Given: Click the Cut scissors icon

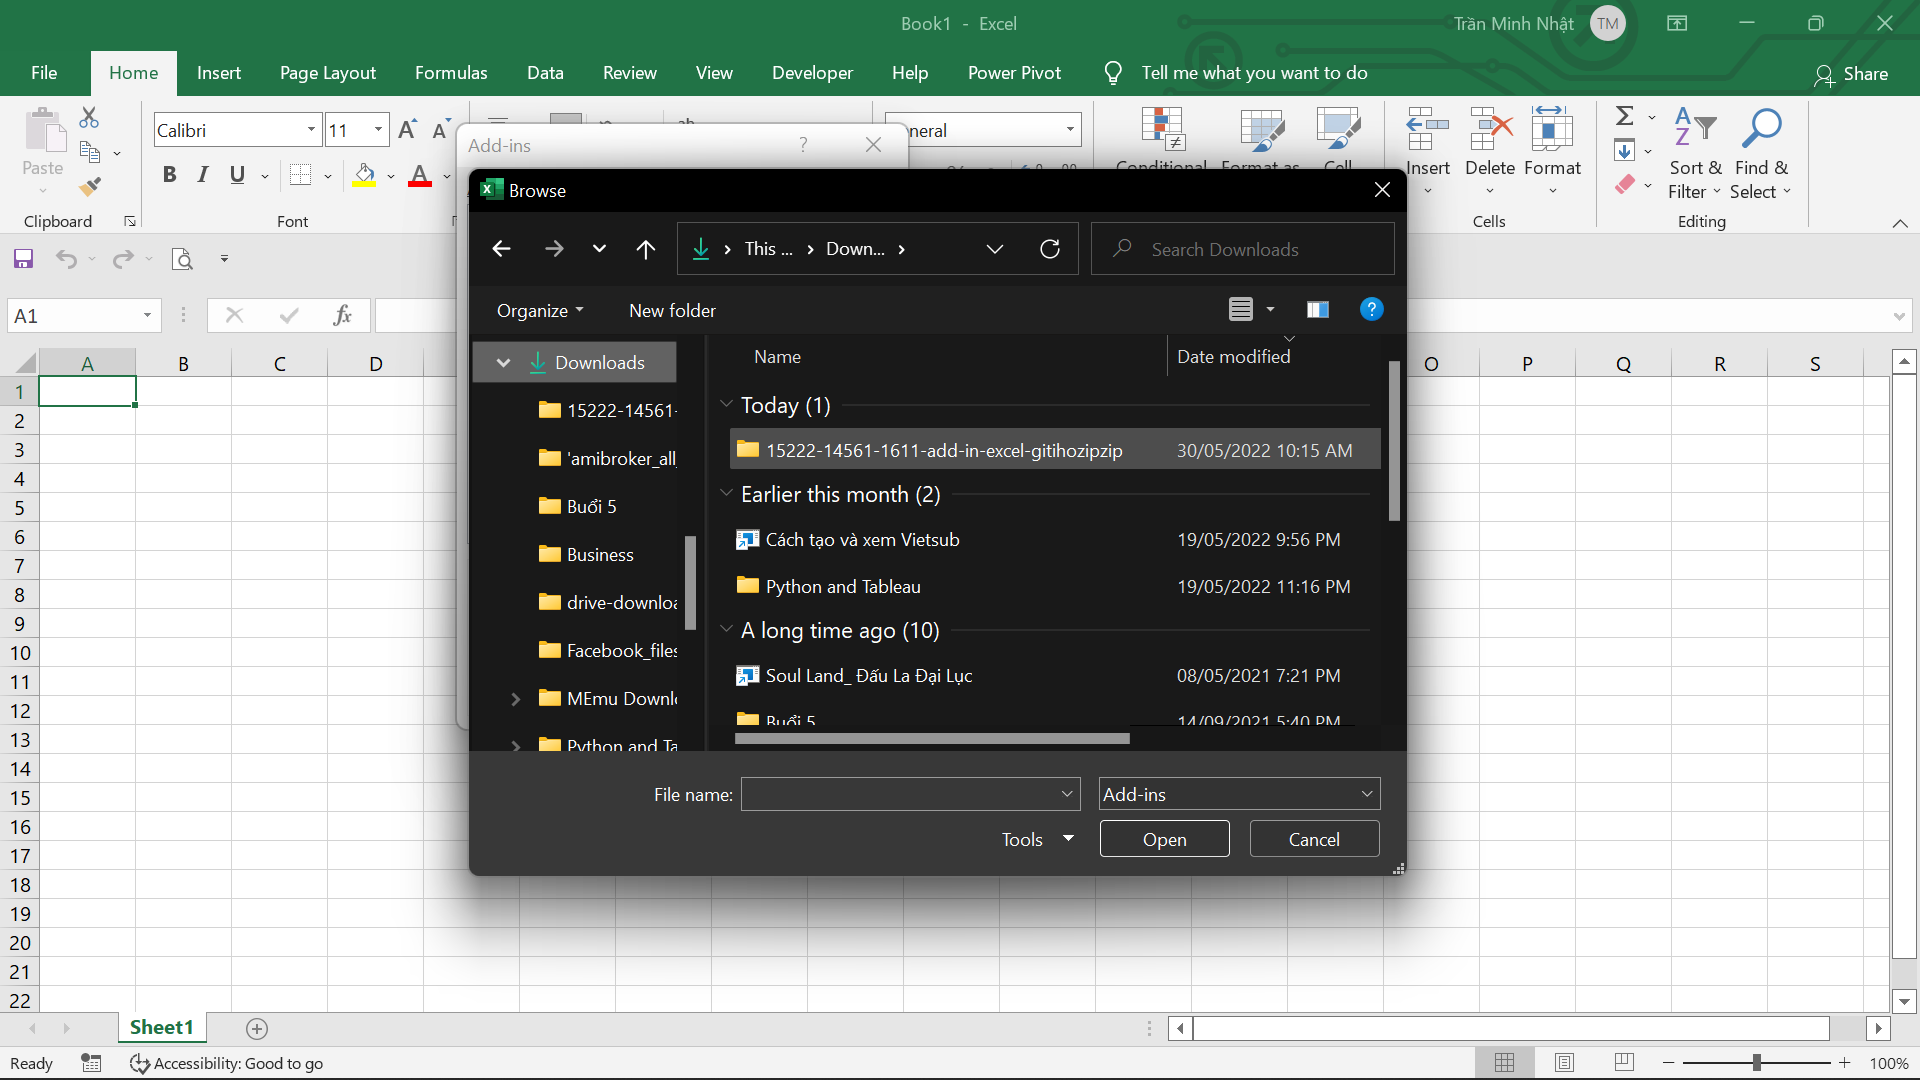Looking at the screenshot, I should coord(89,118).
